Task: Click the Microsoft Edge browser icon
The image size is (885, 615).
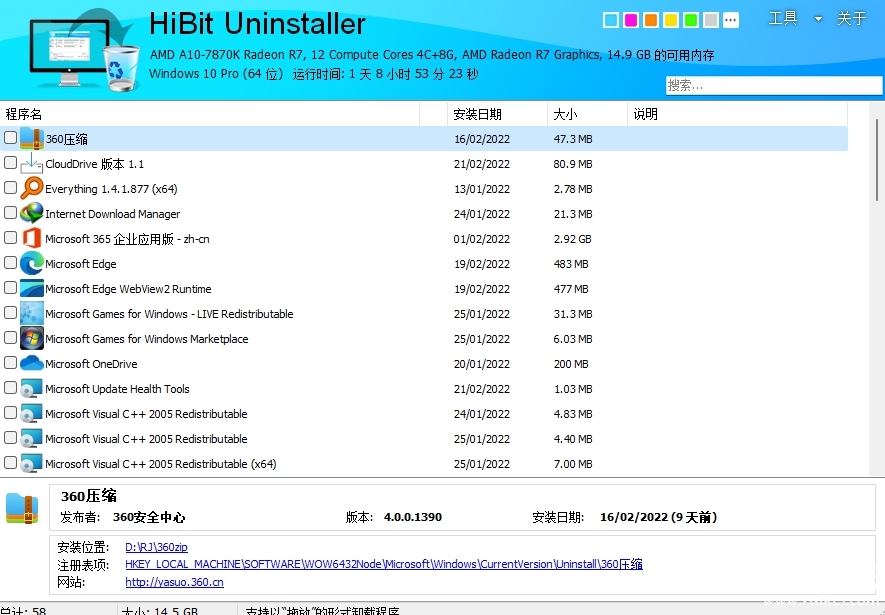Action: click(32, 263)
